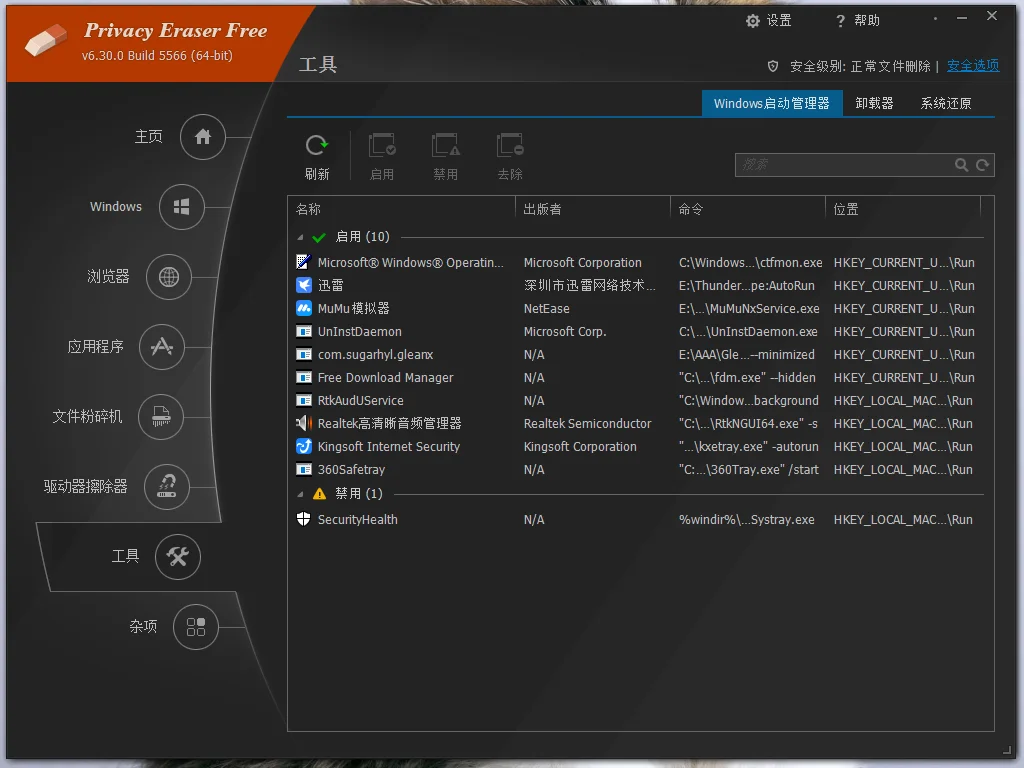Open the 主页 home icon in the sidebar
Viewport: 1024px width, 768px height.
click(x=202, y=137)
